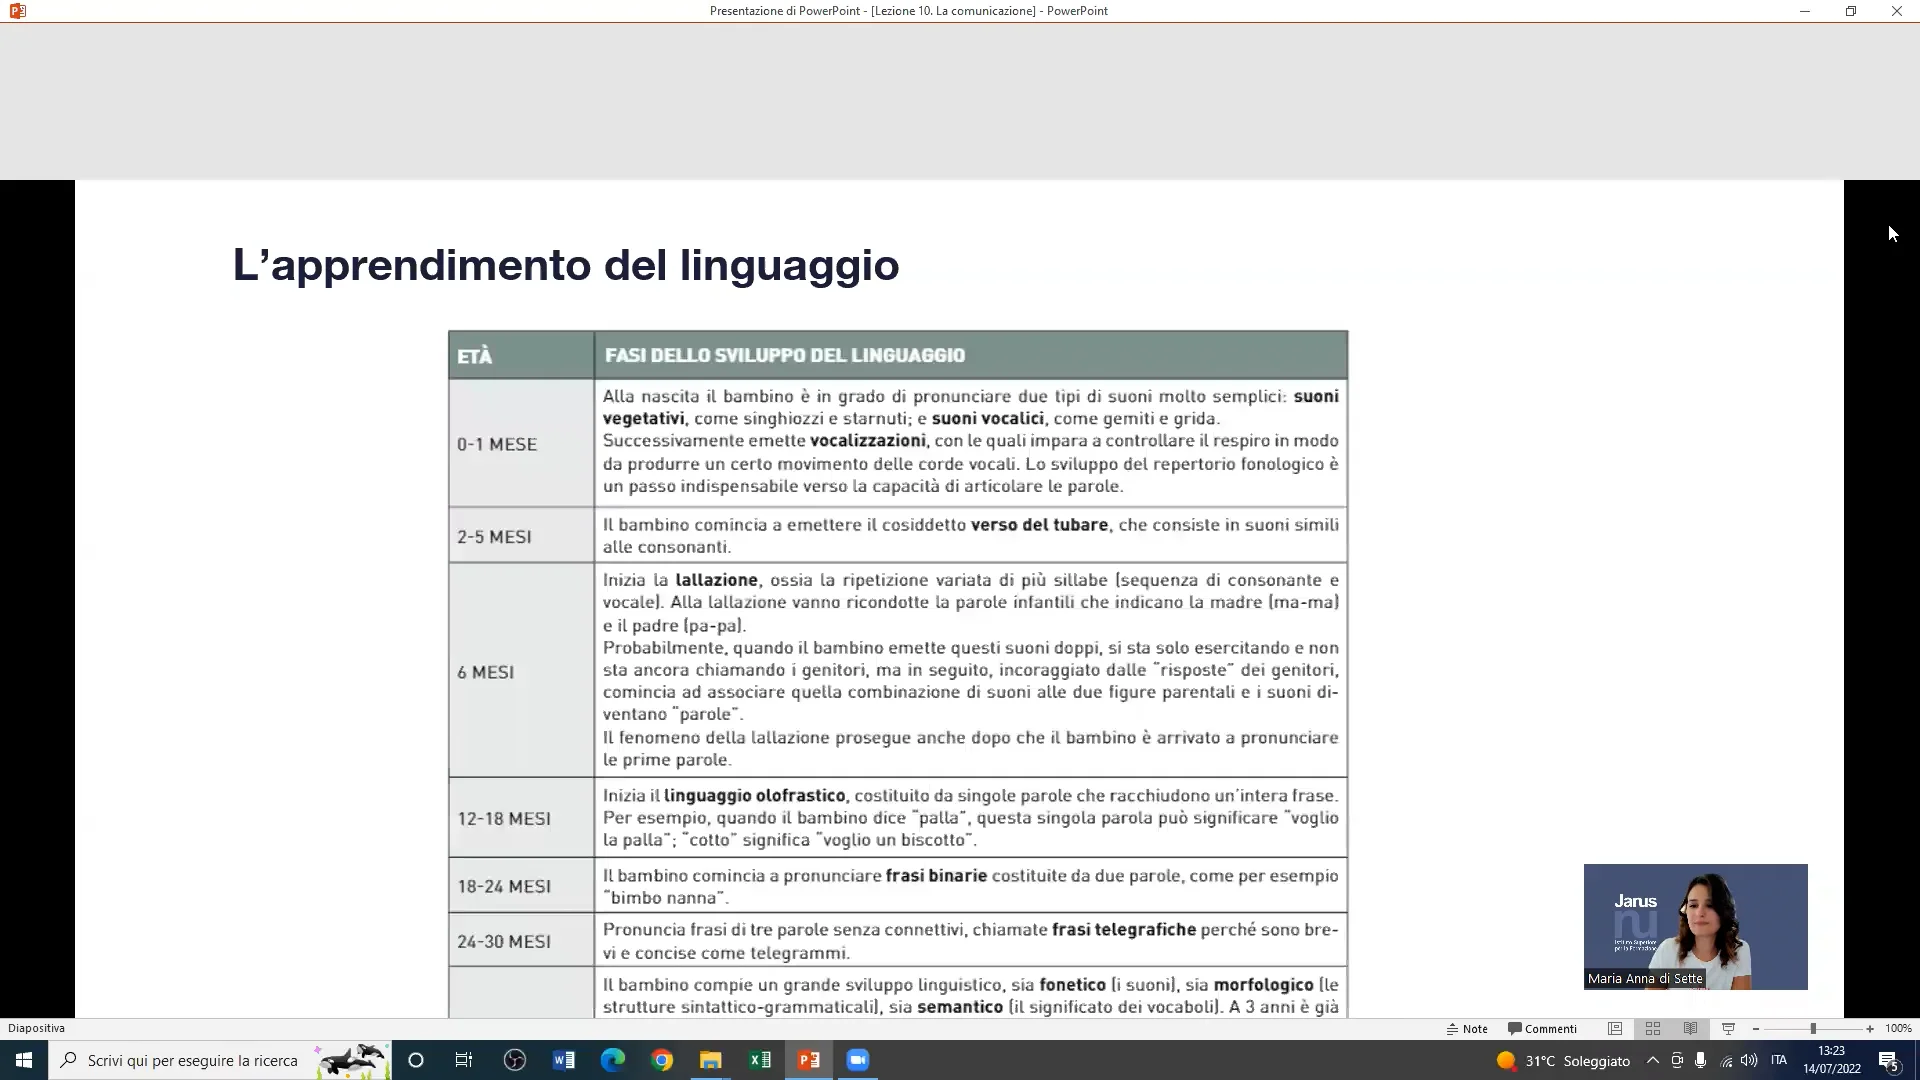Click the Meet Now camera tray icon
This screenshot has width=1920, height=1080.
[1677, 1060]
